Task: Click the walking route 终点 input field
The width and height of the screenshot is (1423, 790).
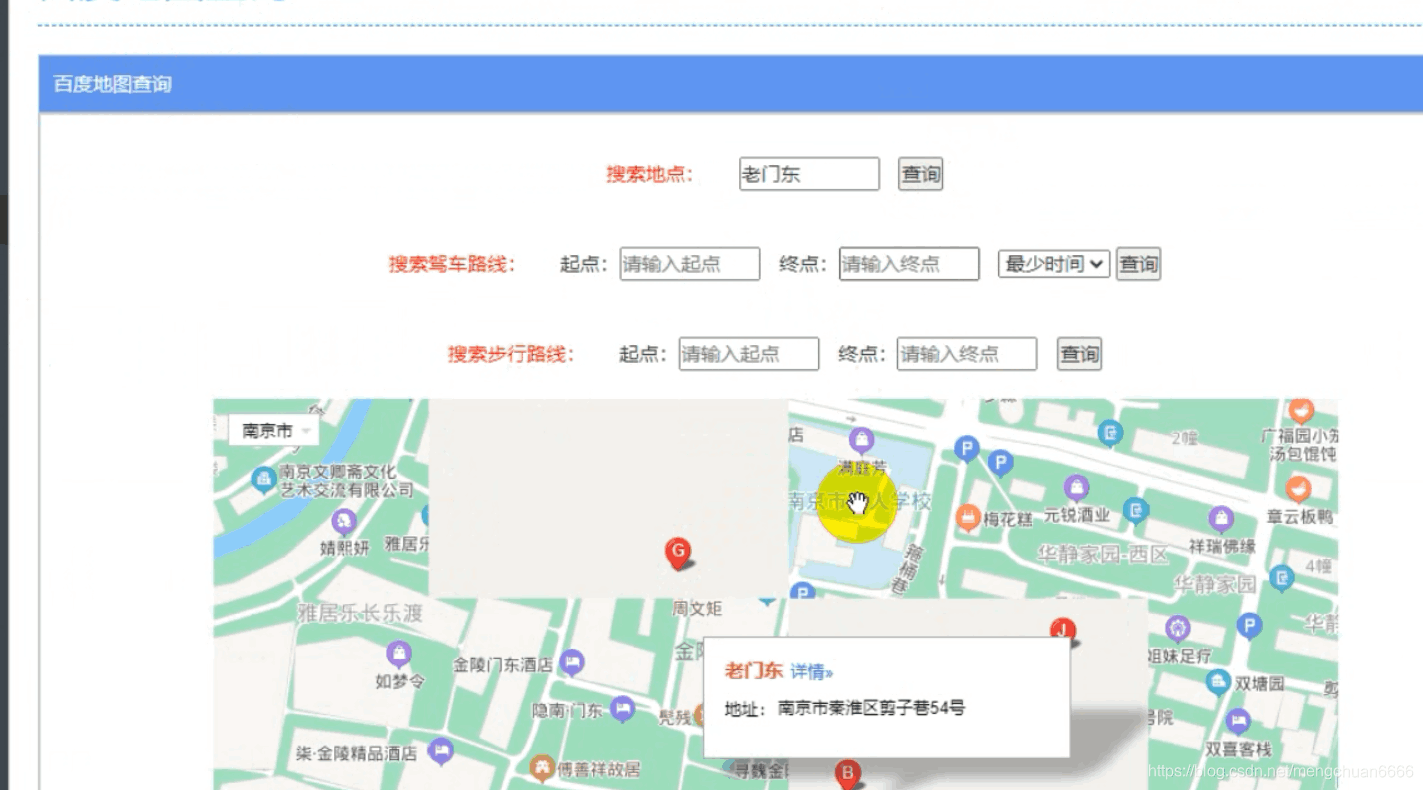Action: (x=967, y=354)
